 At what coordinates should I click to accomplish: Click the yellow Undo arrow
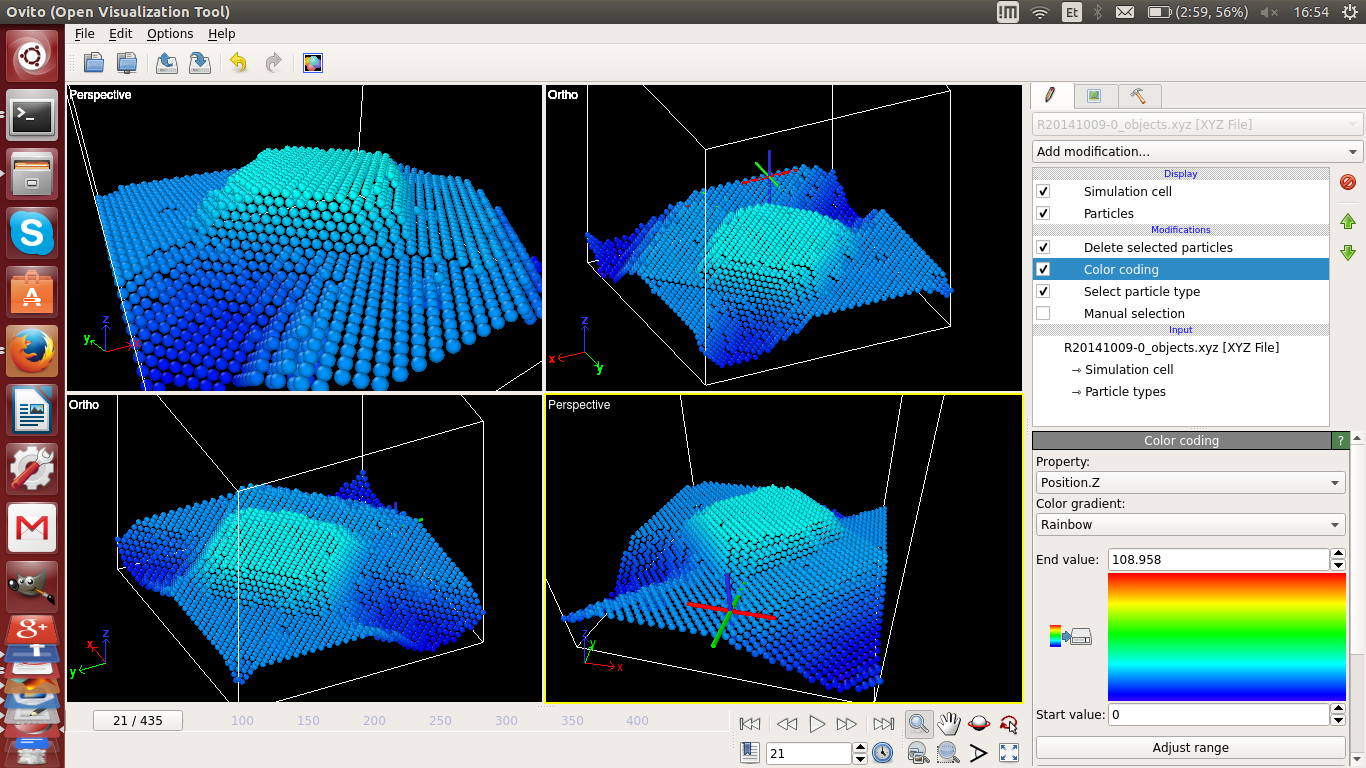click(x=238, y=63)
